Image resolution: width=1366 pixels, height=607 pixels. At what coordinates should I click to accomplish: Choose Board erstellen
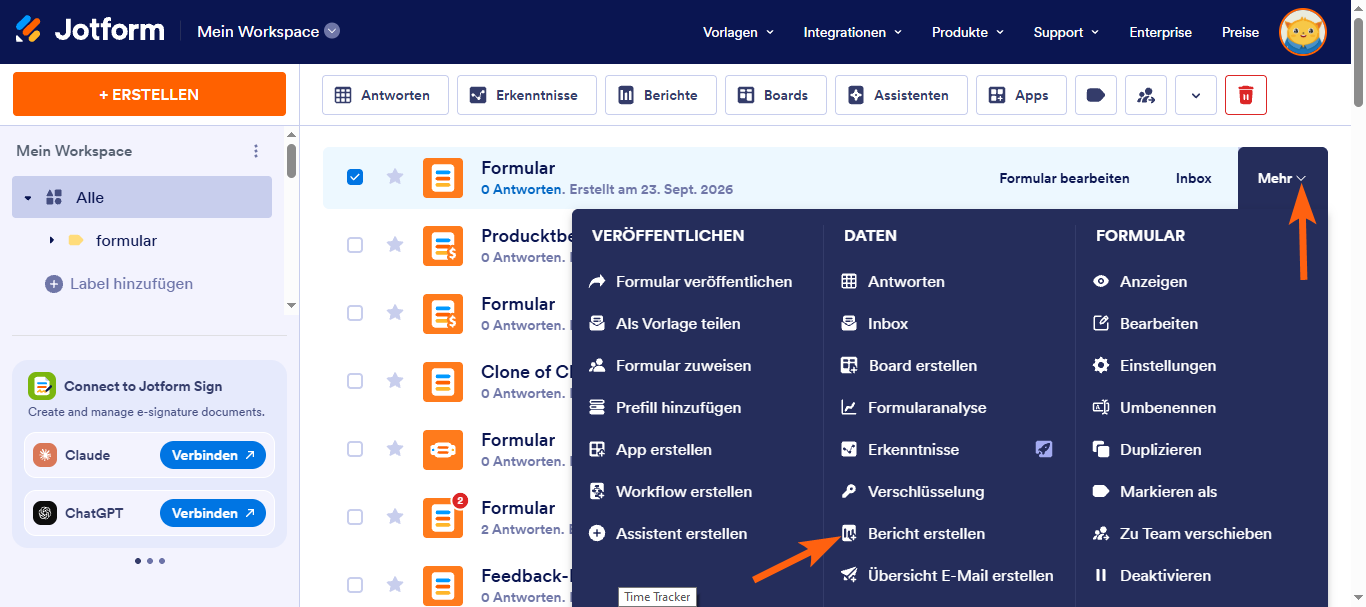point(910,366)
